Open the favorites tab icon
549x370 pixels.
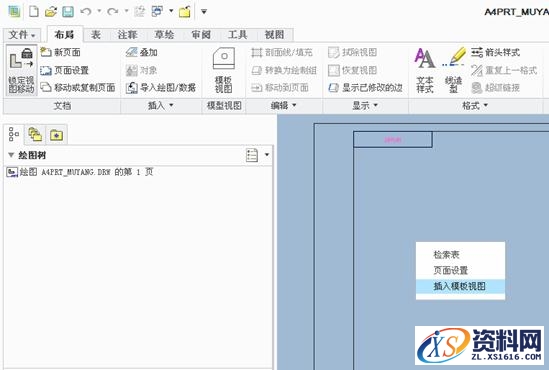tap(56, 135)
